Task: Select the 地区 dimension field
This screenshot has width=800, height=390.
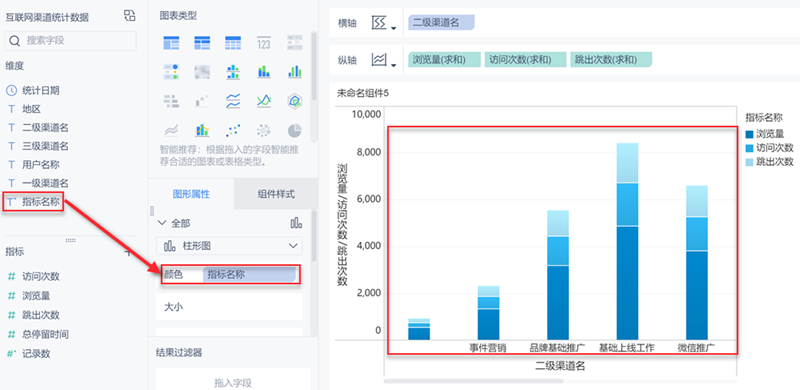Action: 31,109
